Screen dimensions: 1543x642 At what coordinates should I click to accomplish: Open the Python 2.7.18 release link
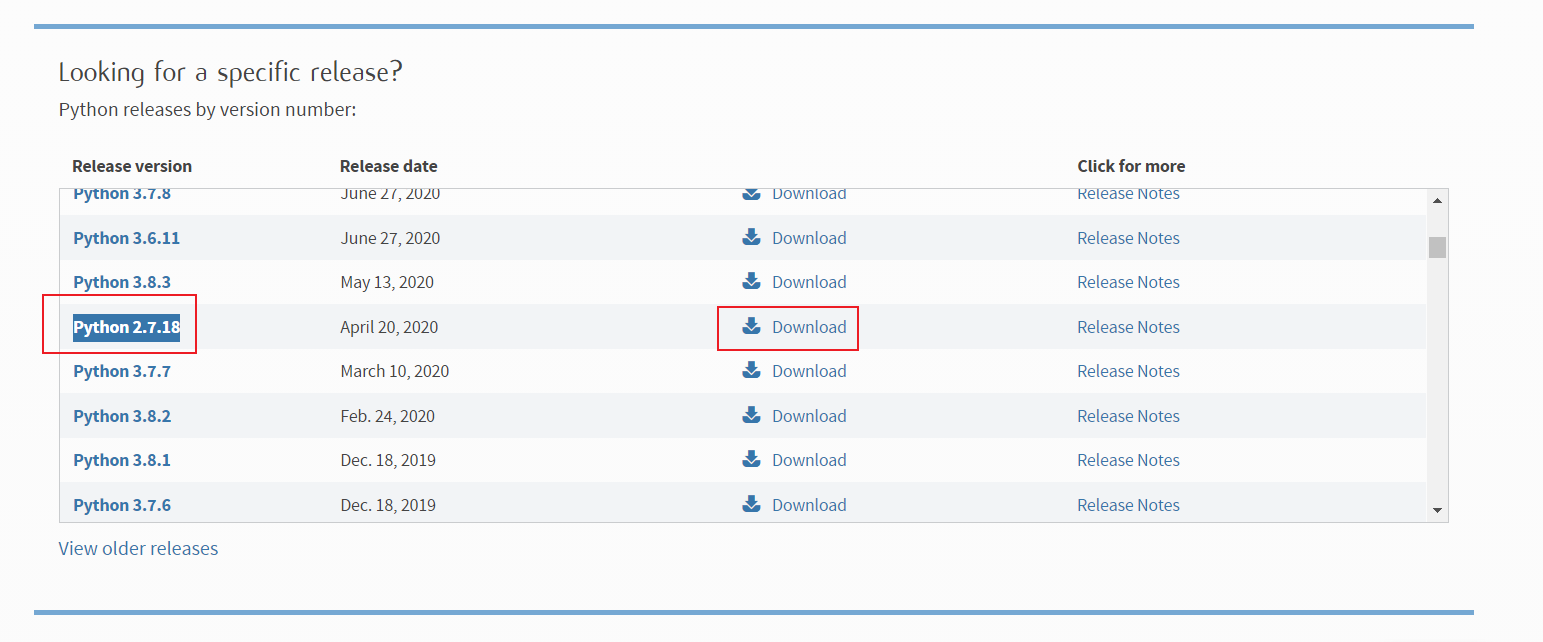click(127, 327)
